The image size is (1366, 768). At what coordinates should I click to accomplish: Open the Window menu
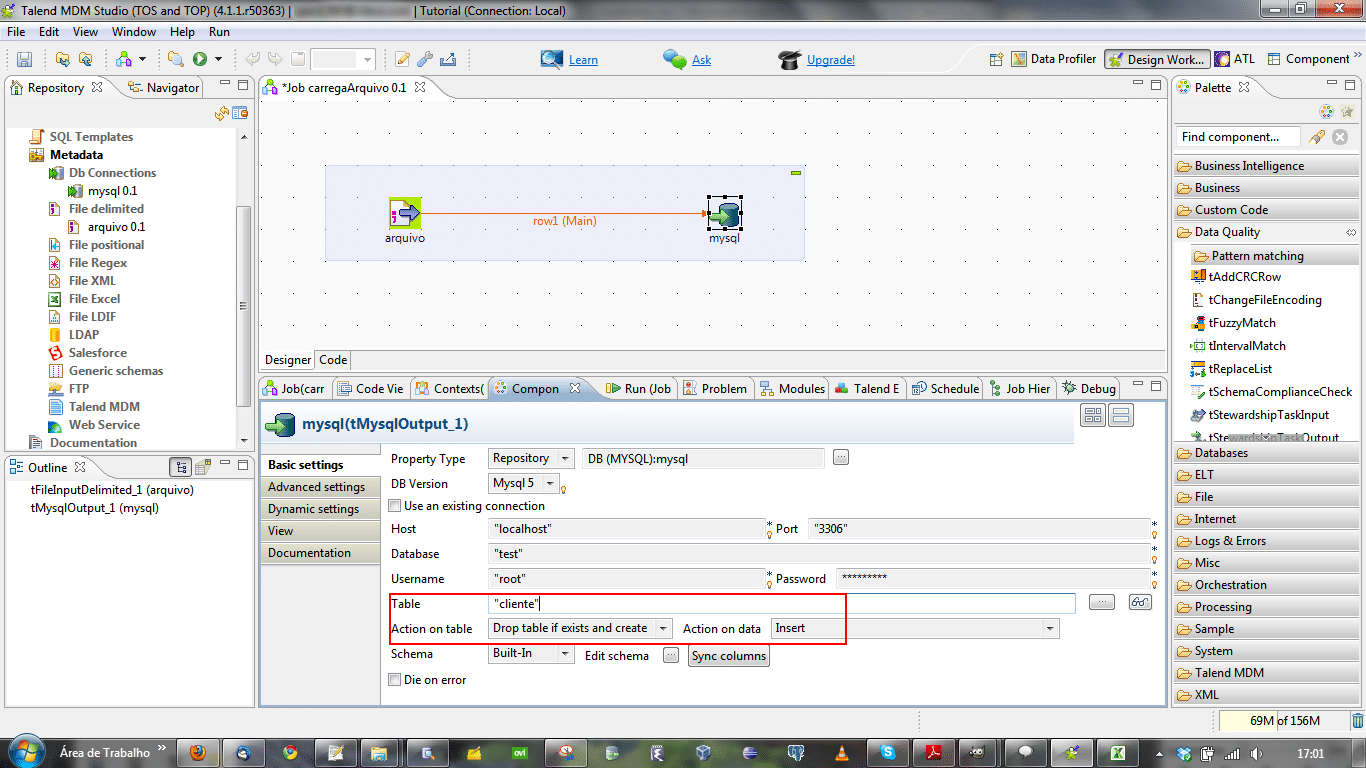[x=133, y=32]
